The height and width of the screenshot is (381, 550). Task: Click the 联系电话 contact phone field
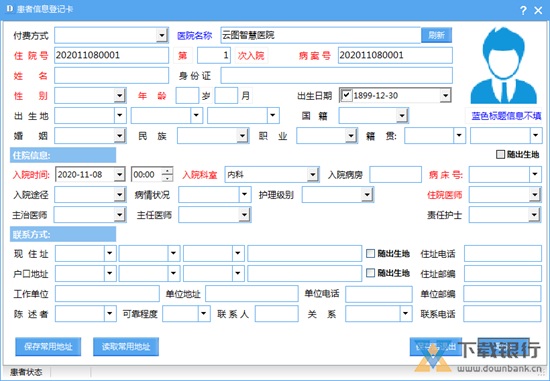pos(502,314)
